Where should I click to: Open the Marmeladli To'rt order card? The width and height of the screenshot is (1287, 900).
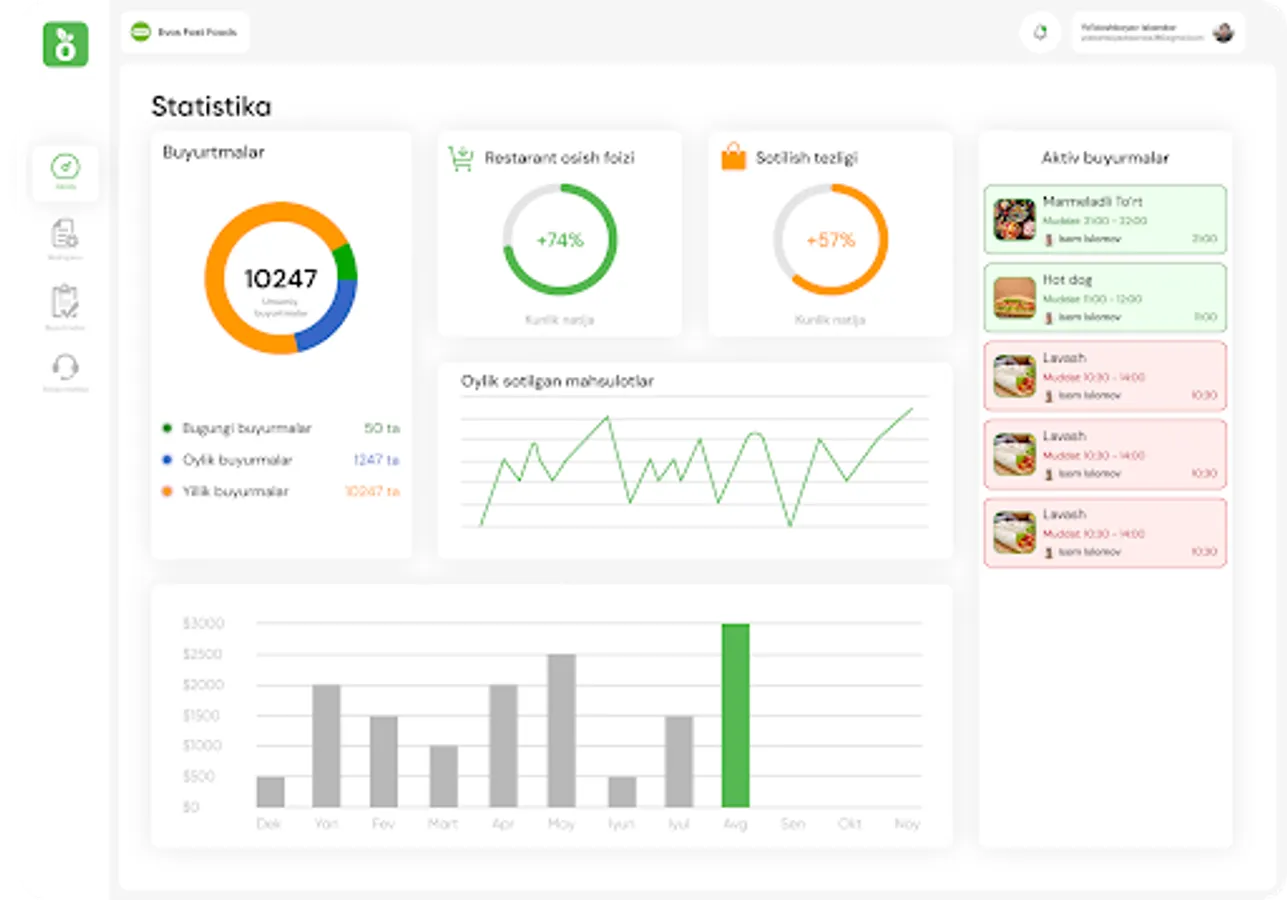(x=1105, y=219)
